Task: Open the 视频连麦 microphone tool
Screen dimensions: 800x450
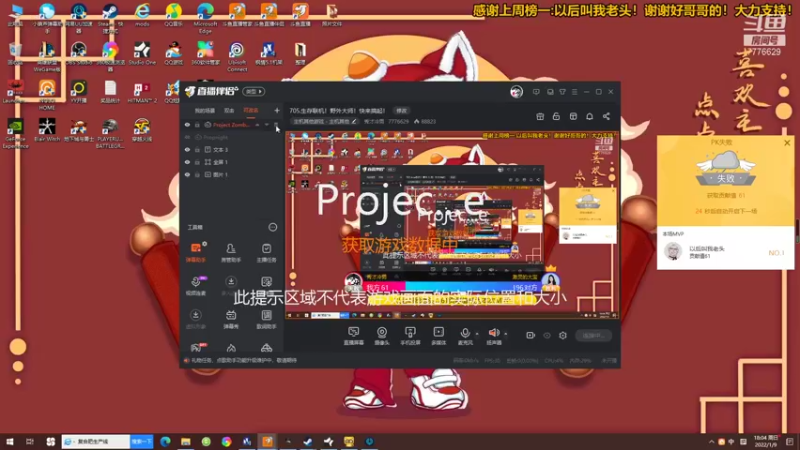Action: [x=196, y=286]
